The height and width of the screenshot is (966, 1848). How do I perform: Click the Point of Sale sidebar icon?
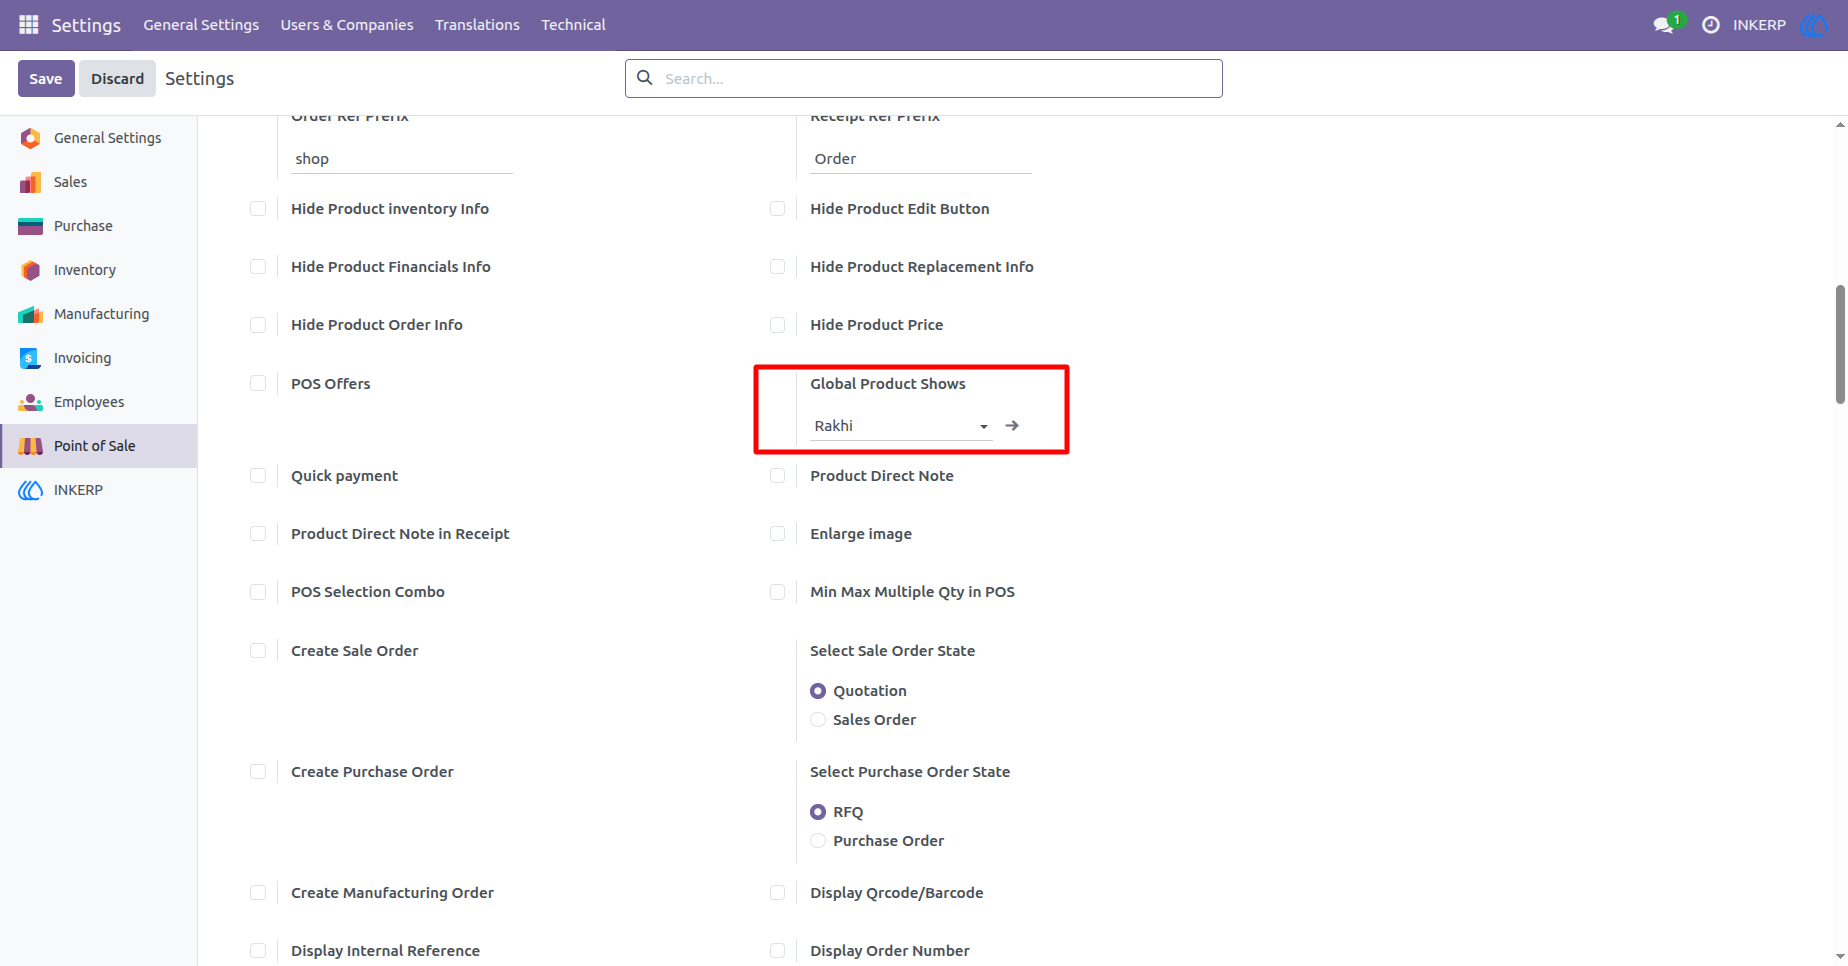coord(31,446)
